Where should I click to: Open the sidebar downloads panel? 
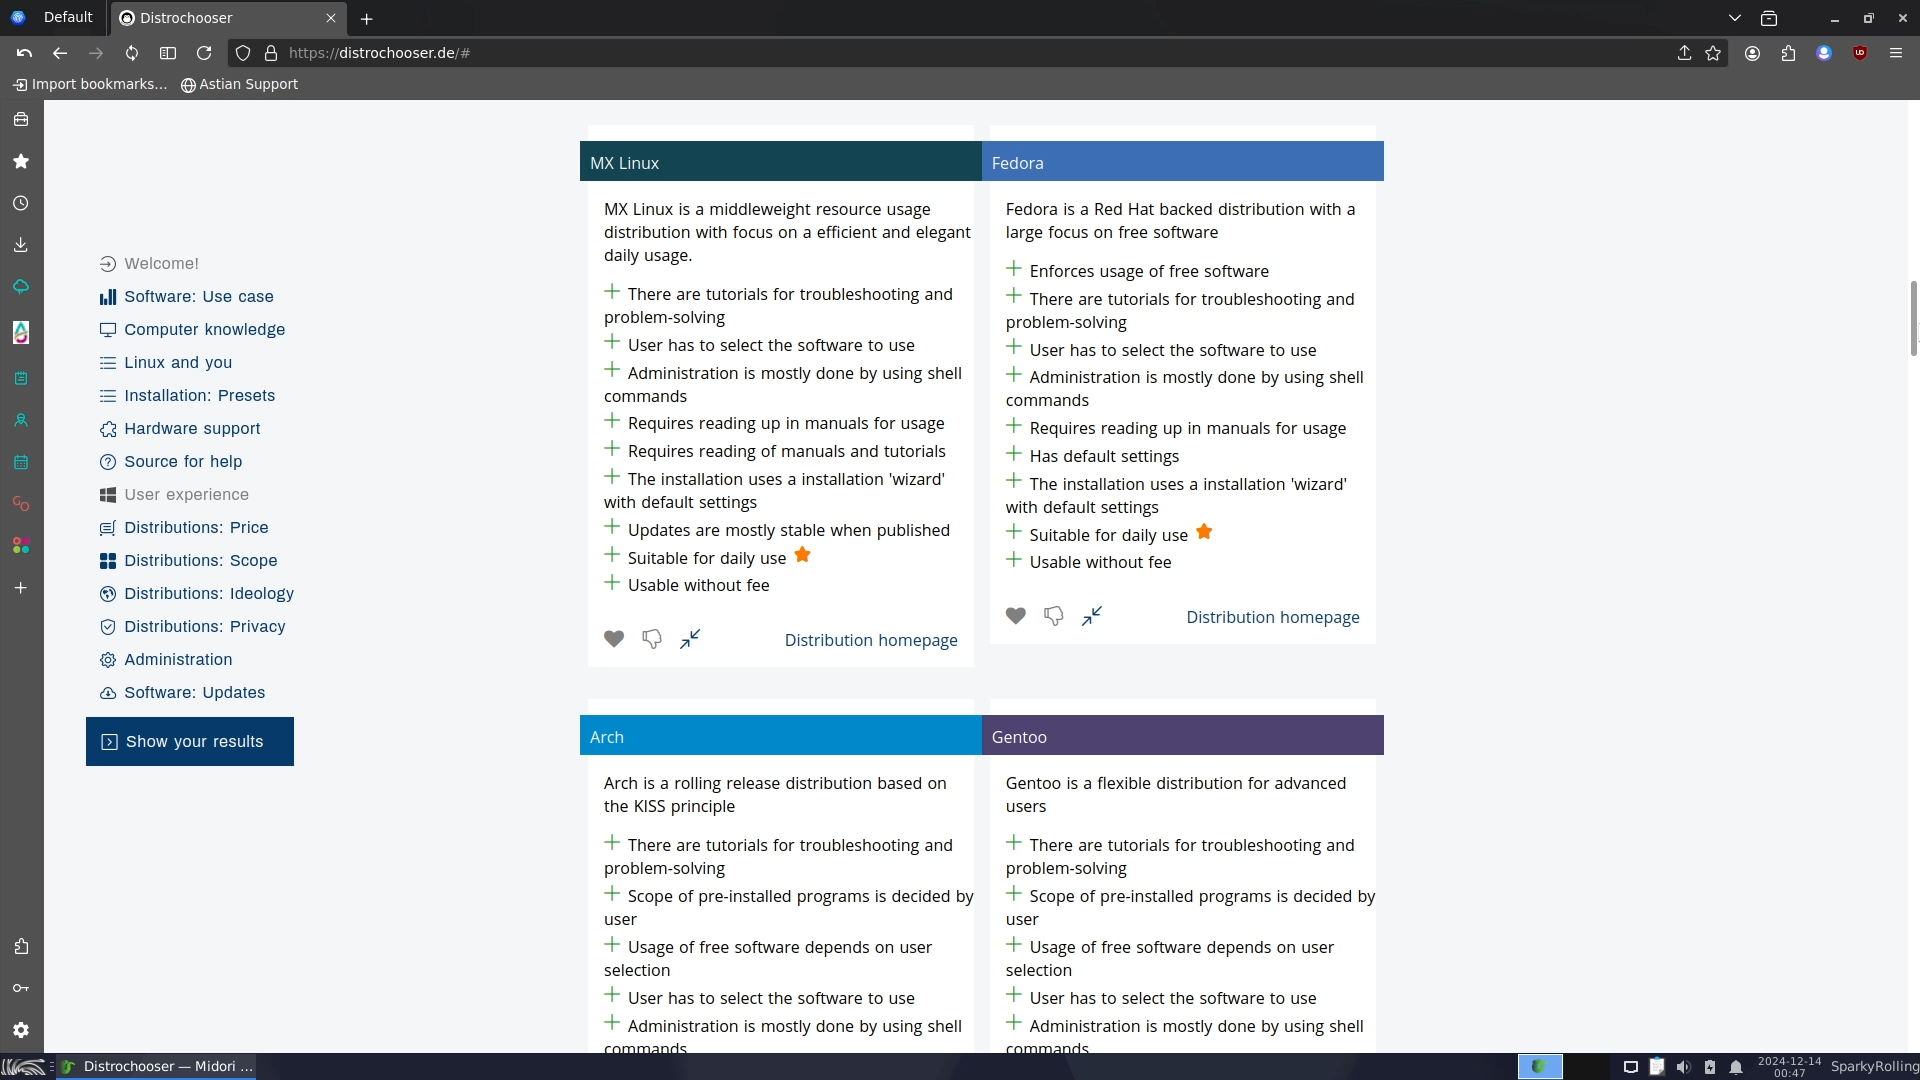[x=21, y=245]
